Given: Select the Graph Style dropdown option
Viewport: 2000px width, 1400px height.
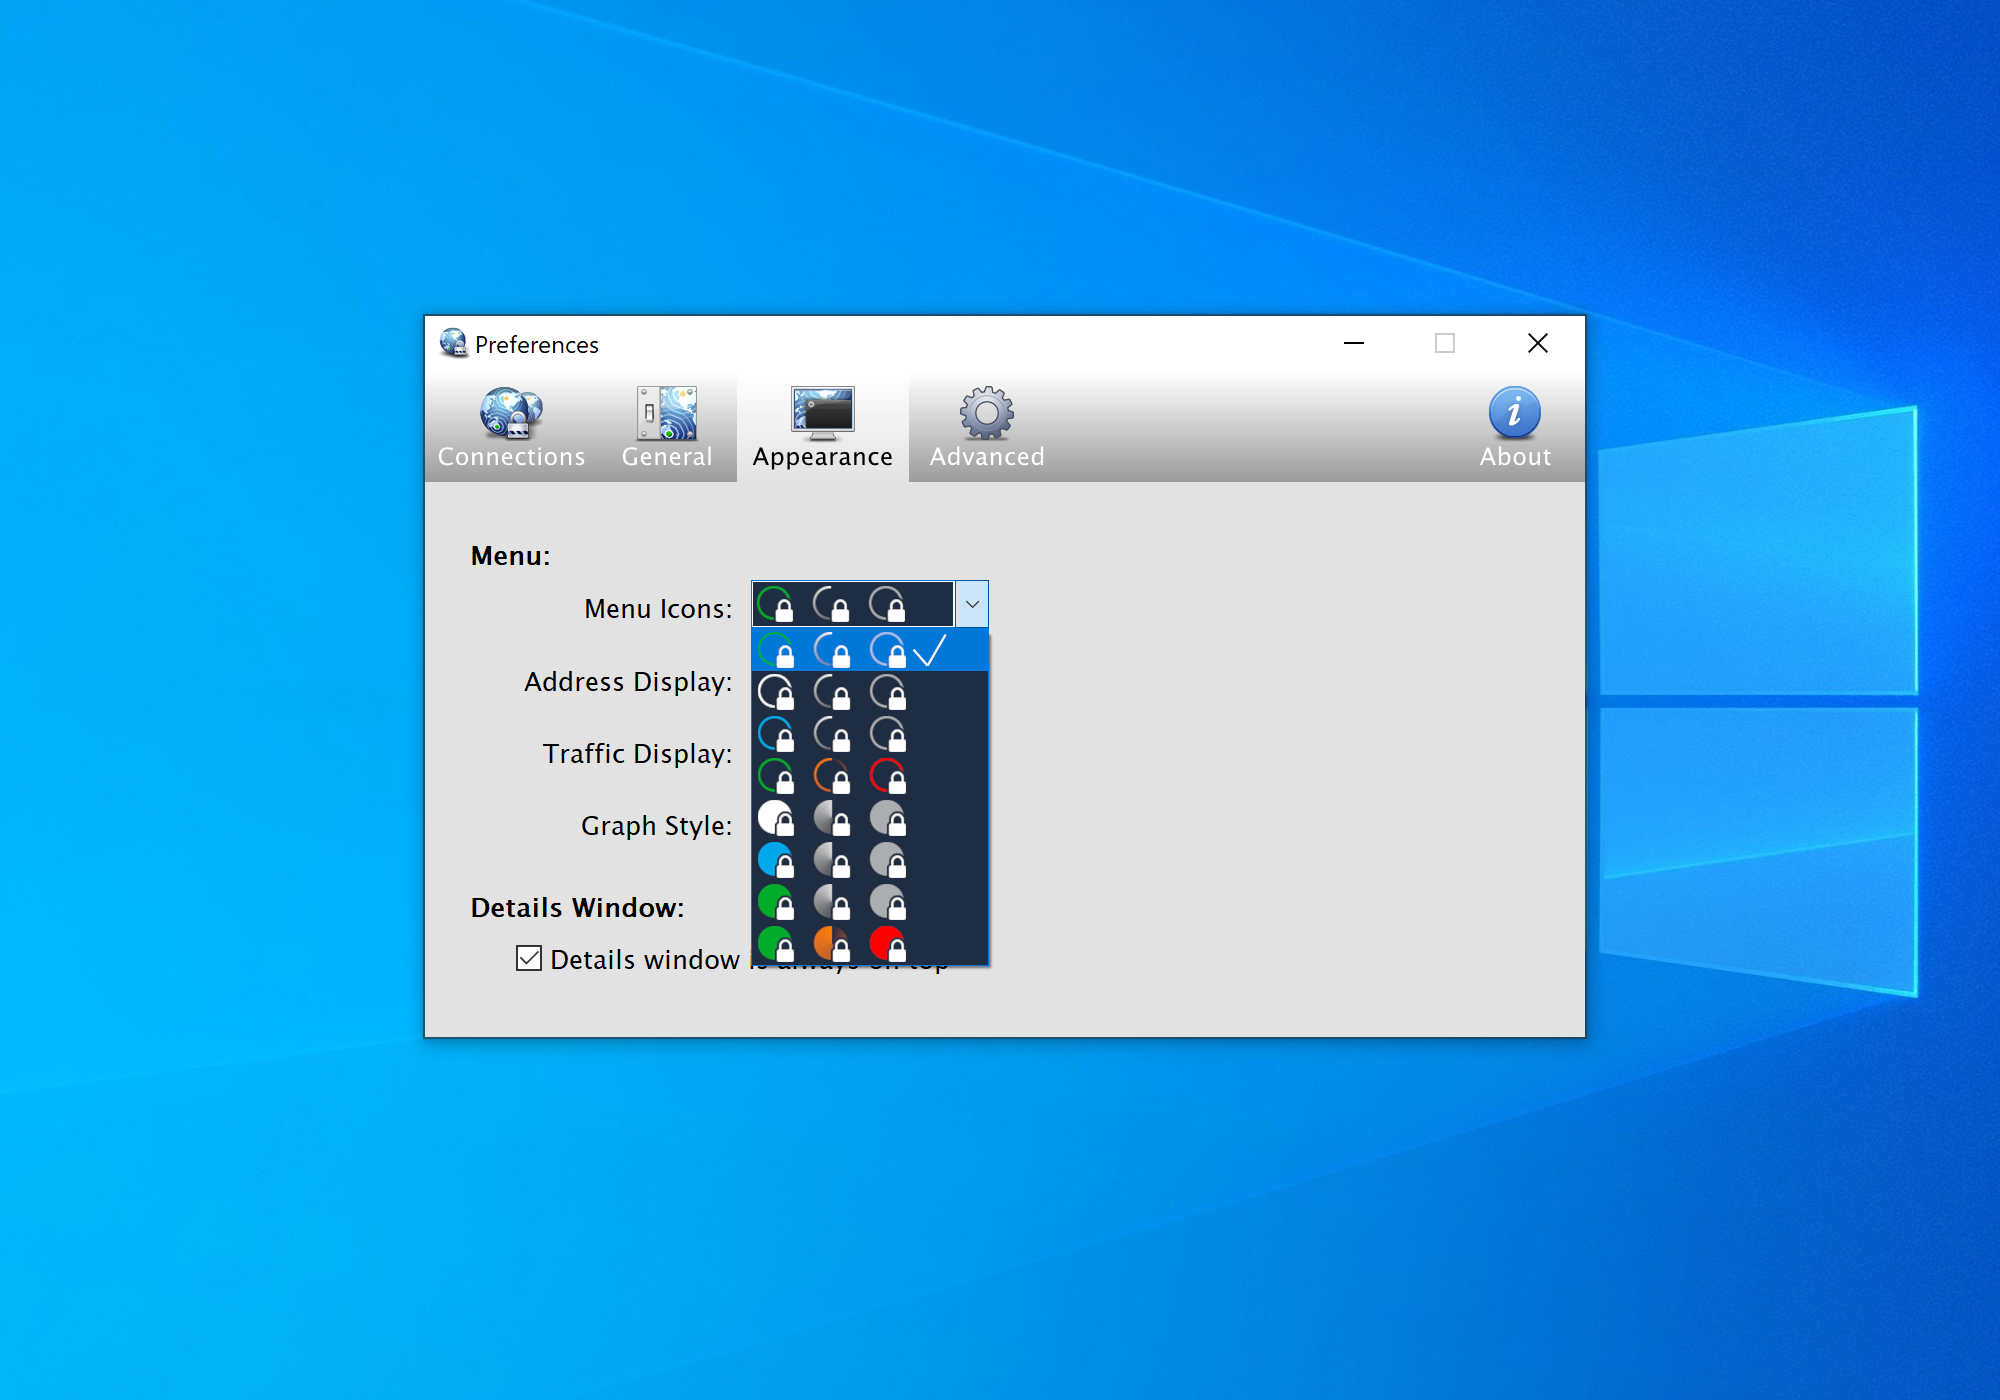Looking at the screenshot, I should [x=860, y=825].
